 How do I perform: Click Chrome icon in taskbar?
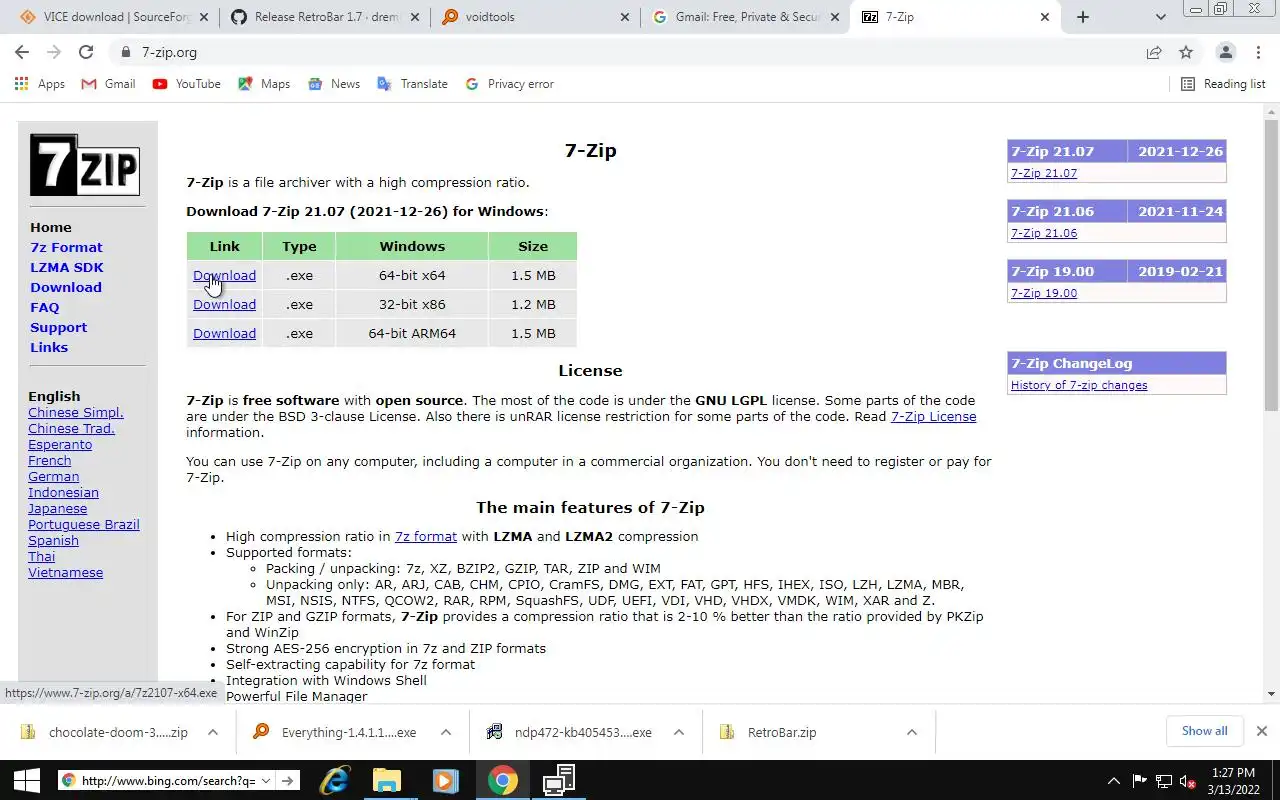click(503, 780)
